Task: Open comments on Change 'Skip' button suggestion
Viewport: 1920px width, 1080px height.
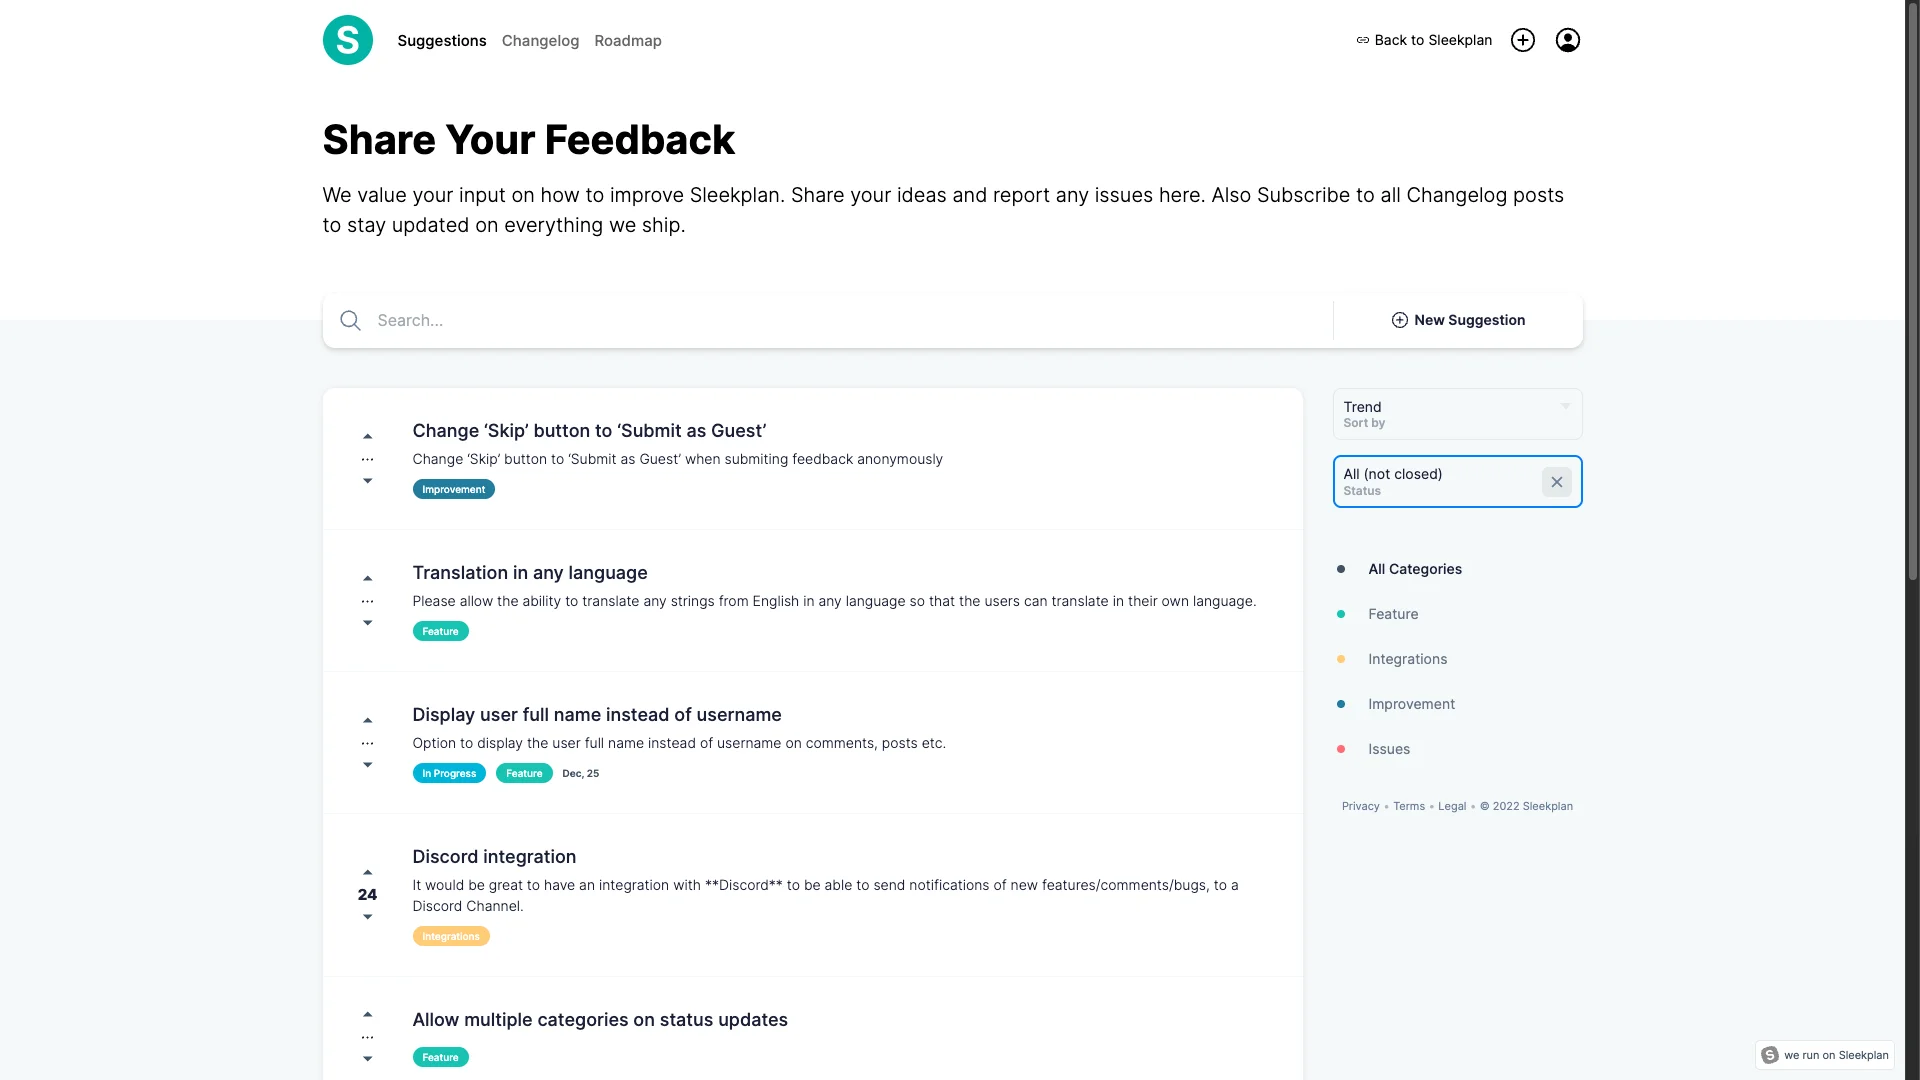Action: tap(367, 458)
